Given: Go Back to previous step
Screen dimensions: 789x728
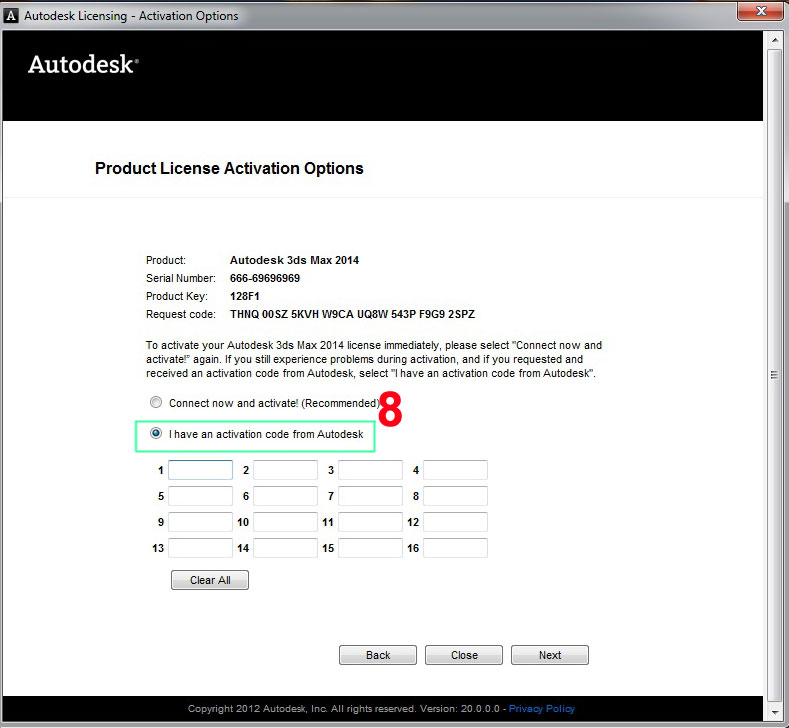Looking at the screenshot, I should pyautogui.click(x=378, y=655).
